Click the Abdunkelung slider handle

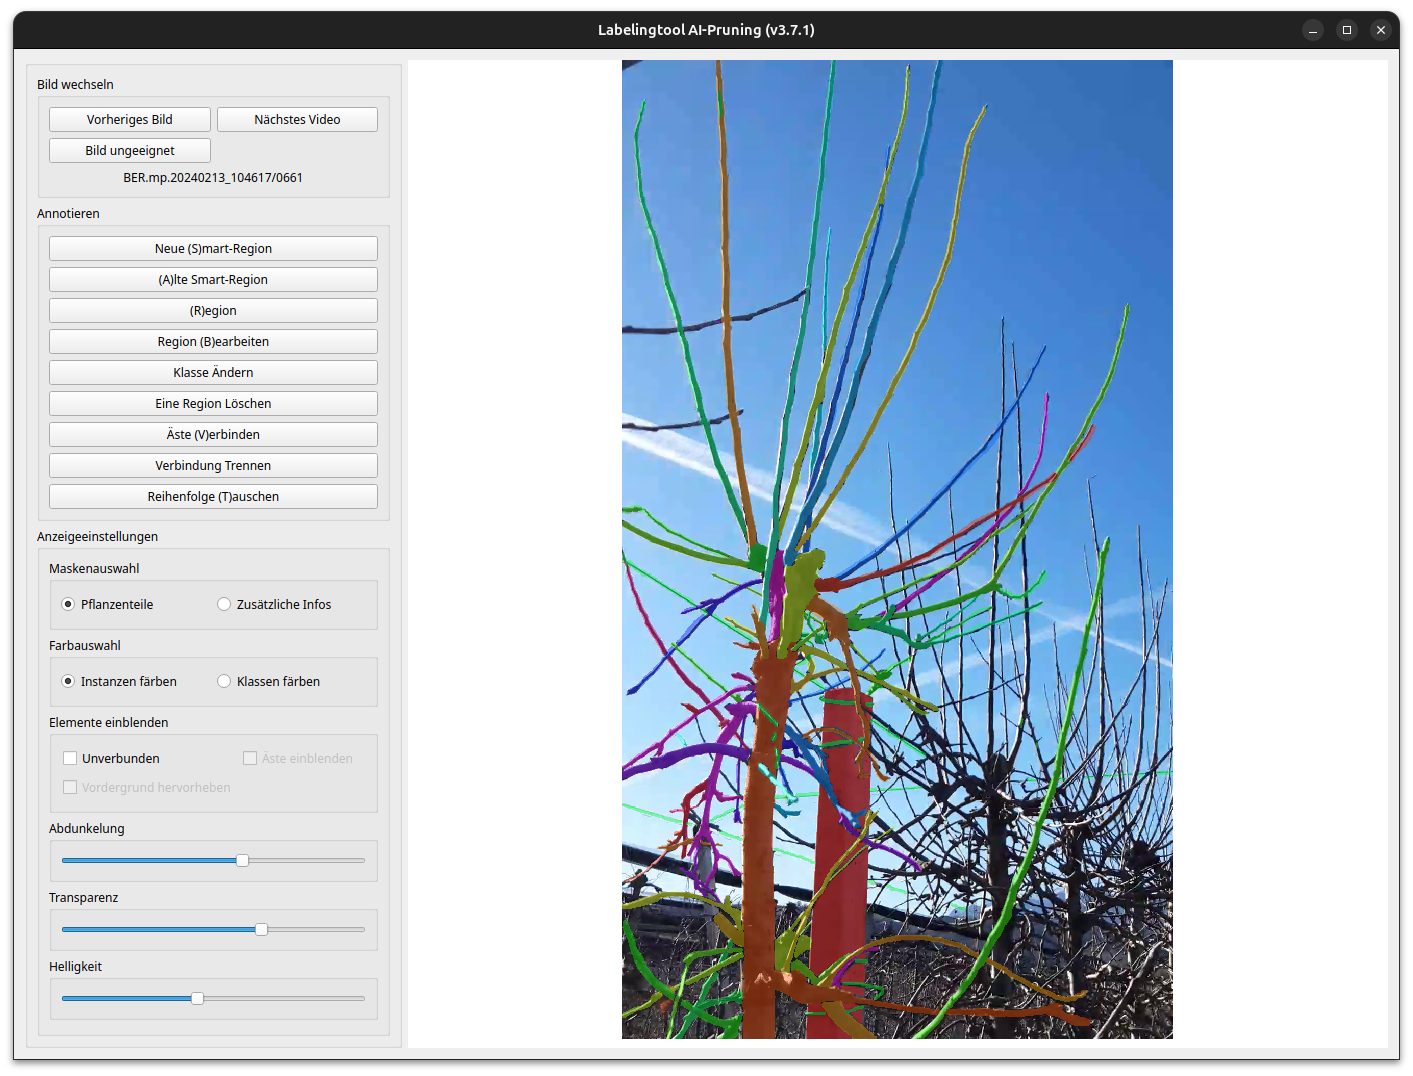[242, 861]
